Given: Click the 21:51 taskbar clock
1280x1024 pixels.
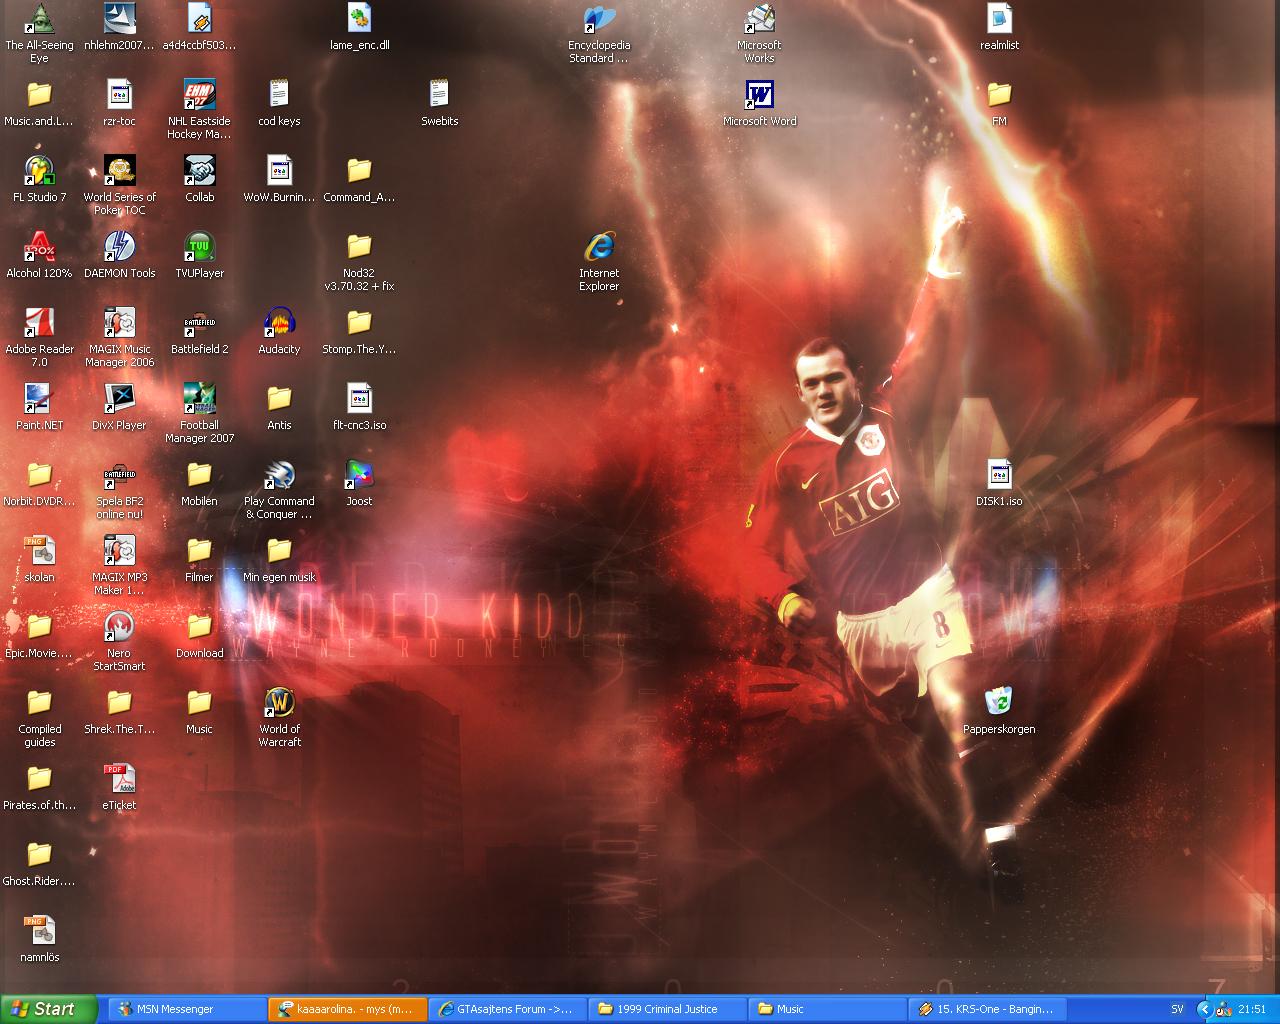Looking at the screenshot, I should tap(1252, 1009).
